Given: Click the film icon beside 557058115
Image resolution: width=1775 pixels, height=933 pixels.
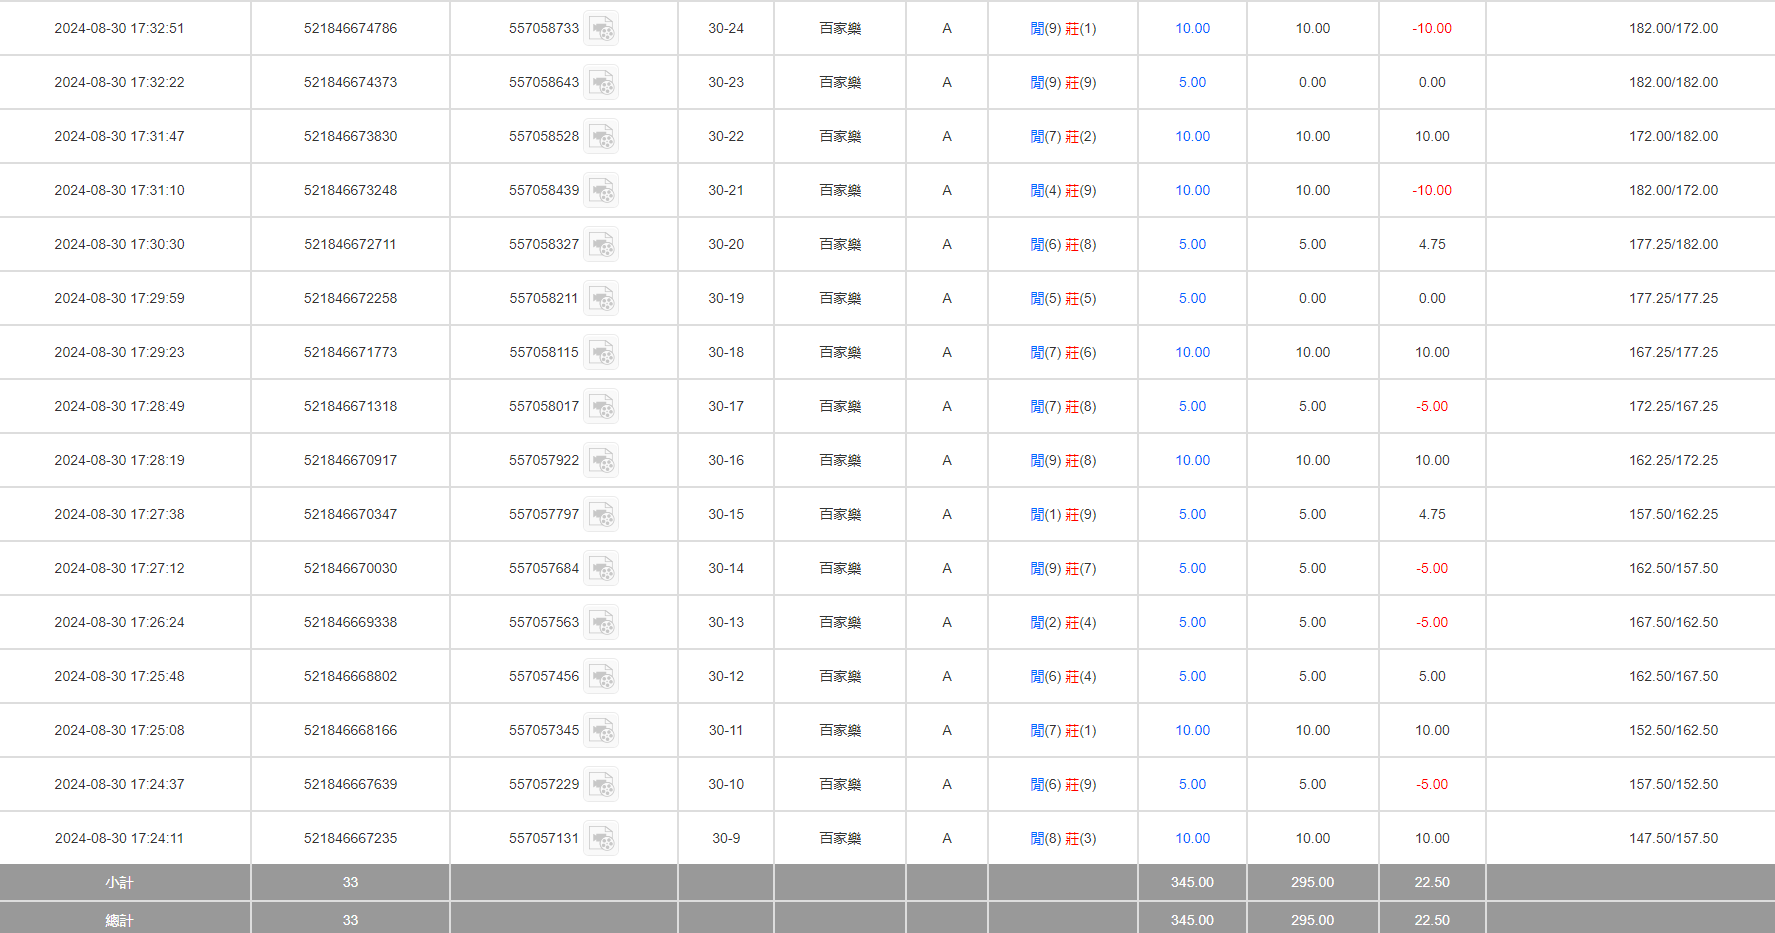Looking at the screenshot, I should tap(601, 353).
